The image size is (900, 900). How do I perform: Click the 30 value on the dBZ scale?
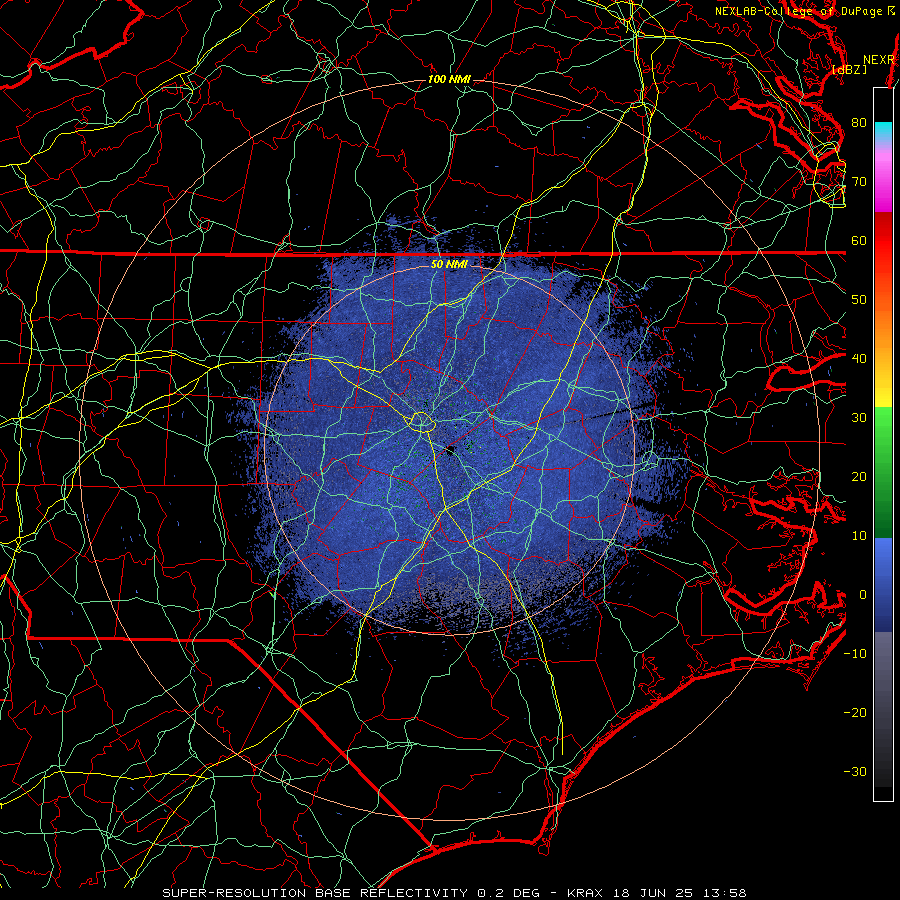(859, 418)
